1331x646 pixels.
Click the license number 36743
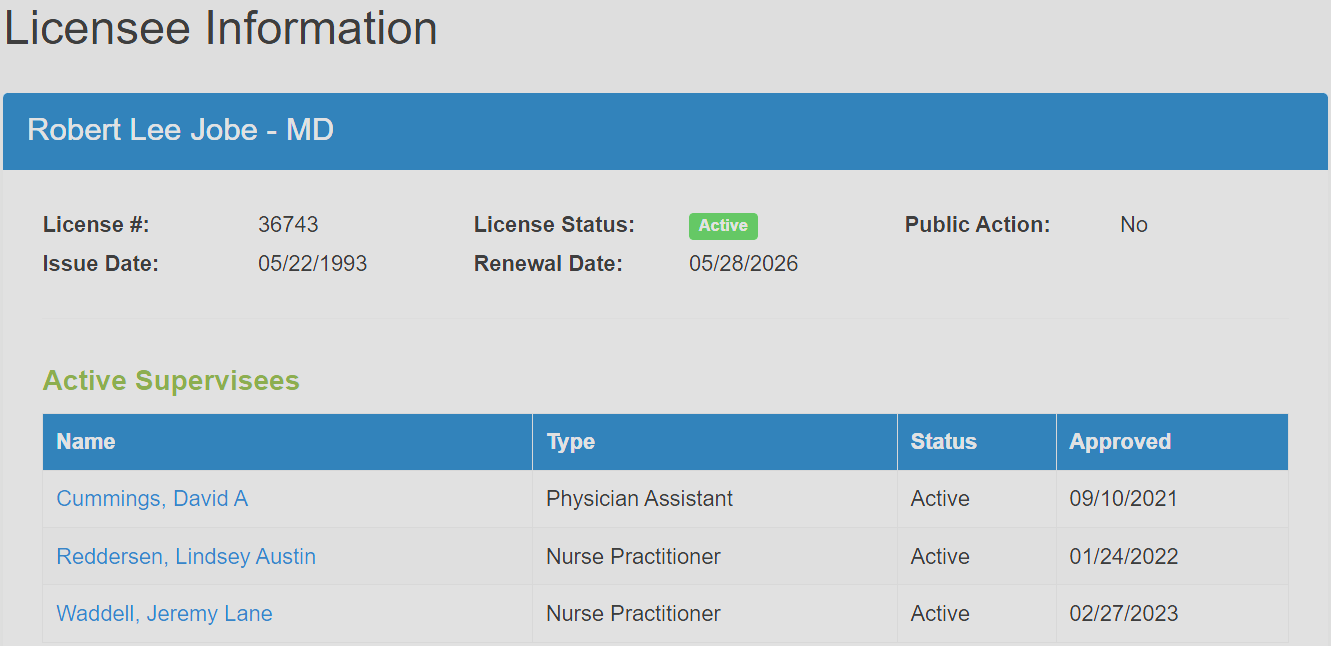click(288, 225)
